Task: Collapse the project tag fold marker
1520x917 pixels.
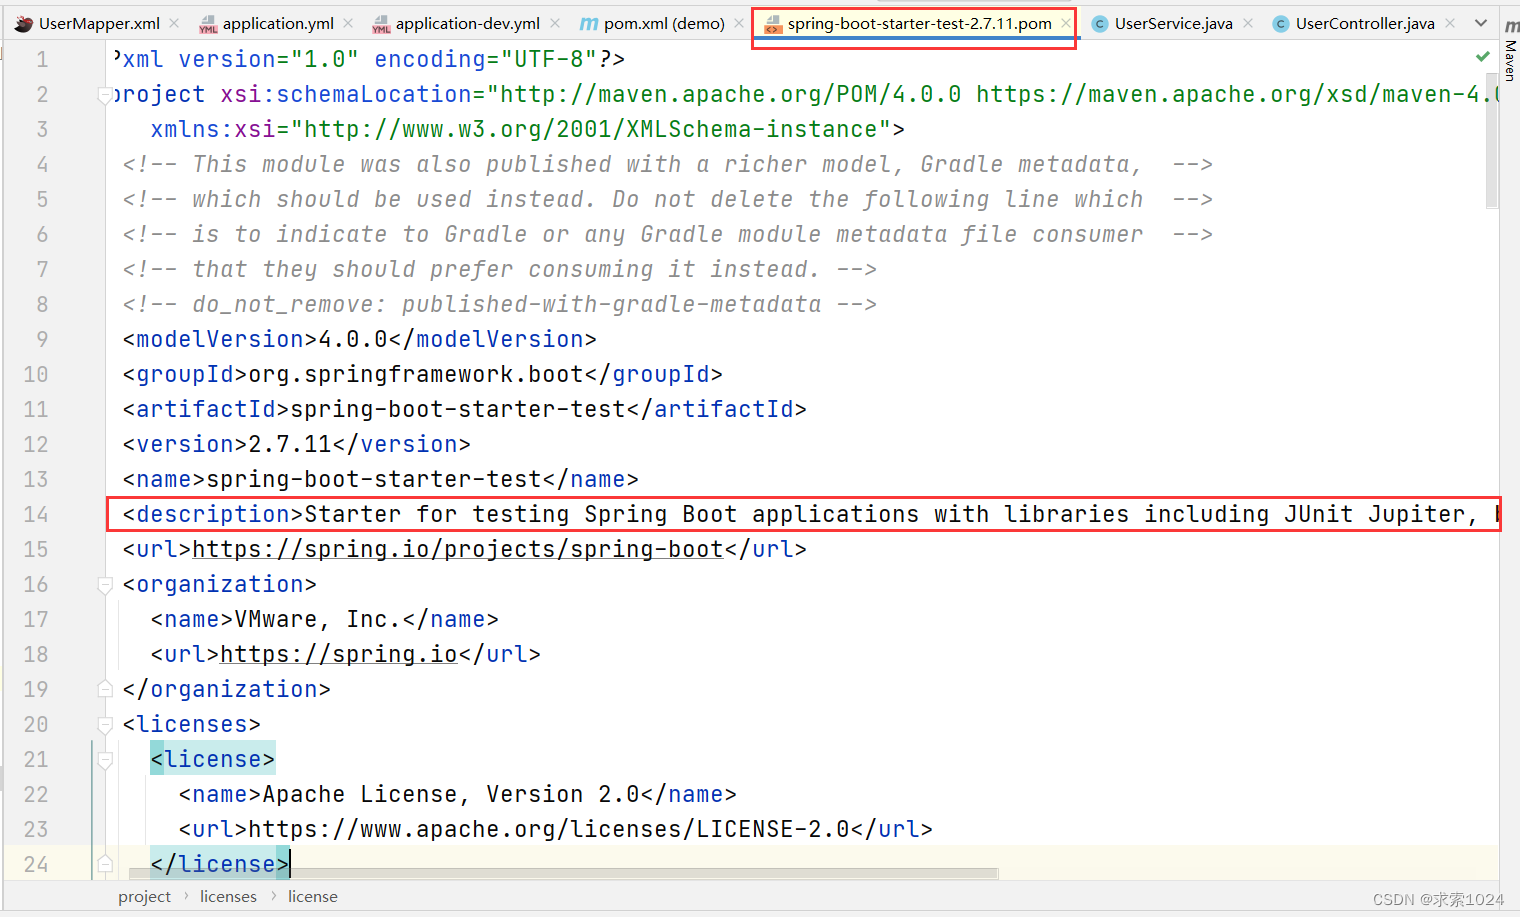Action: [x=105, y=95]
